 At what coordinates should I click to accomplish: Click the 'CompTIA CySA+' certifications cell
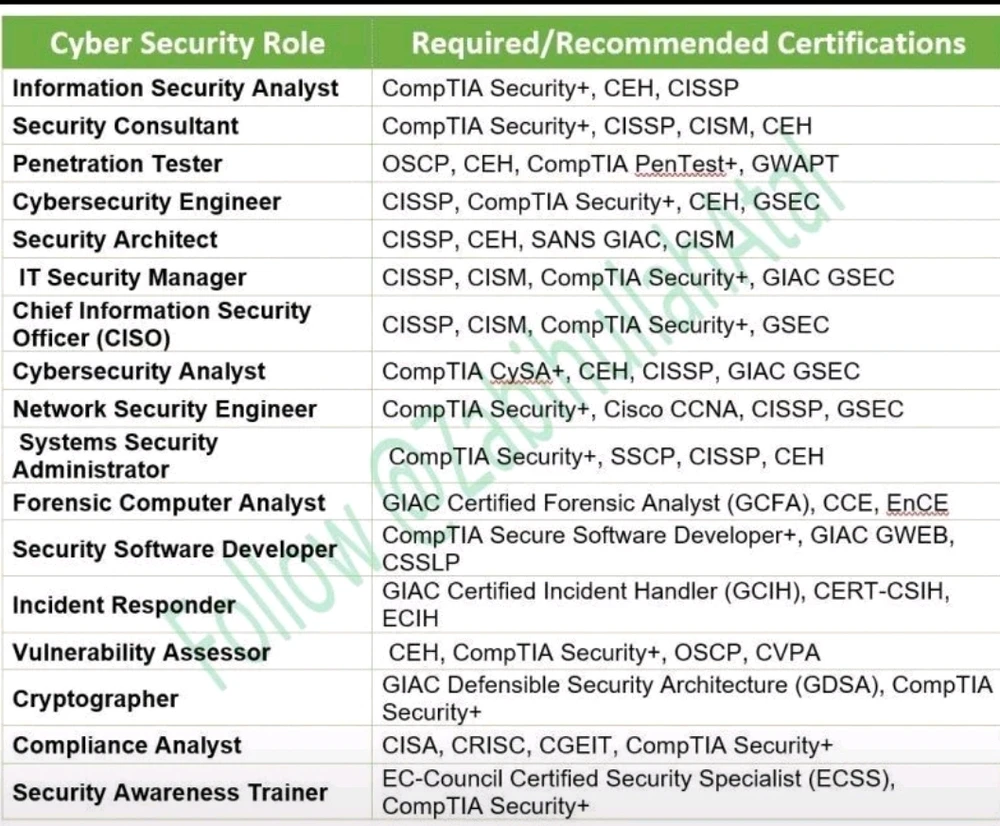(x=686, y=371)
